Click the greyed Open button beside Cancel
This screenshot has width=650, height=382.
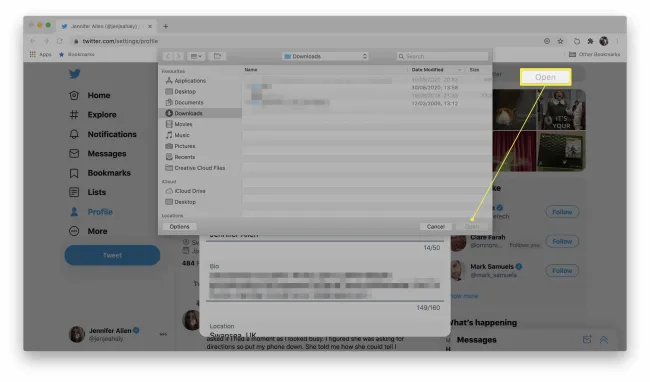[x=472, y=227]
